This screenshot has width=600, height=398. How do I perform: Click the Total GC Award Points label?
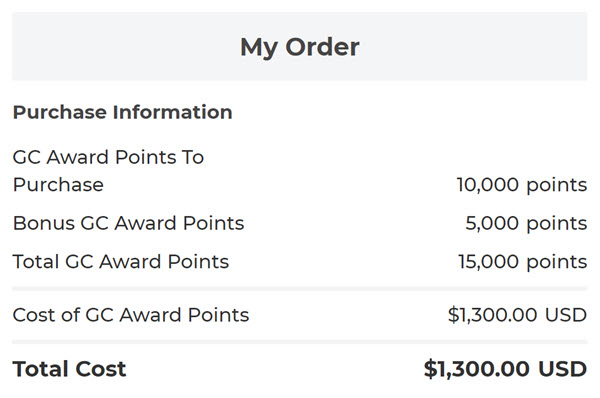coord(121,262)
